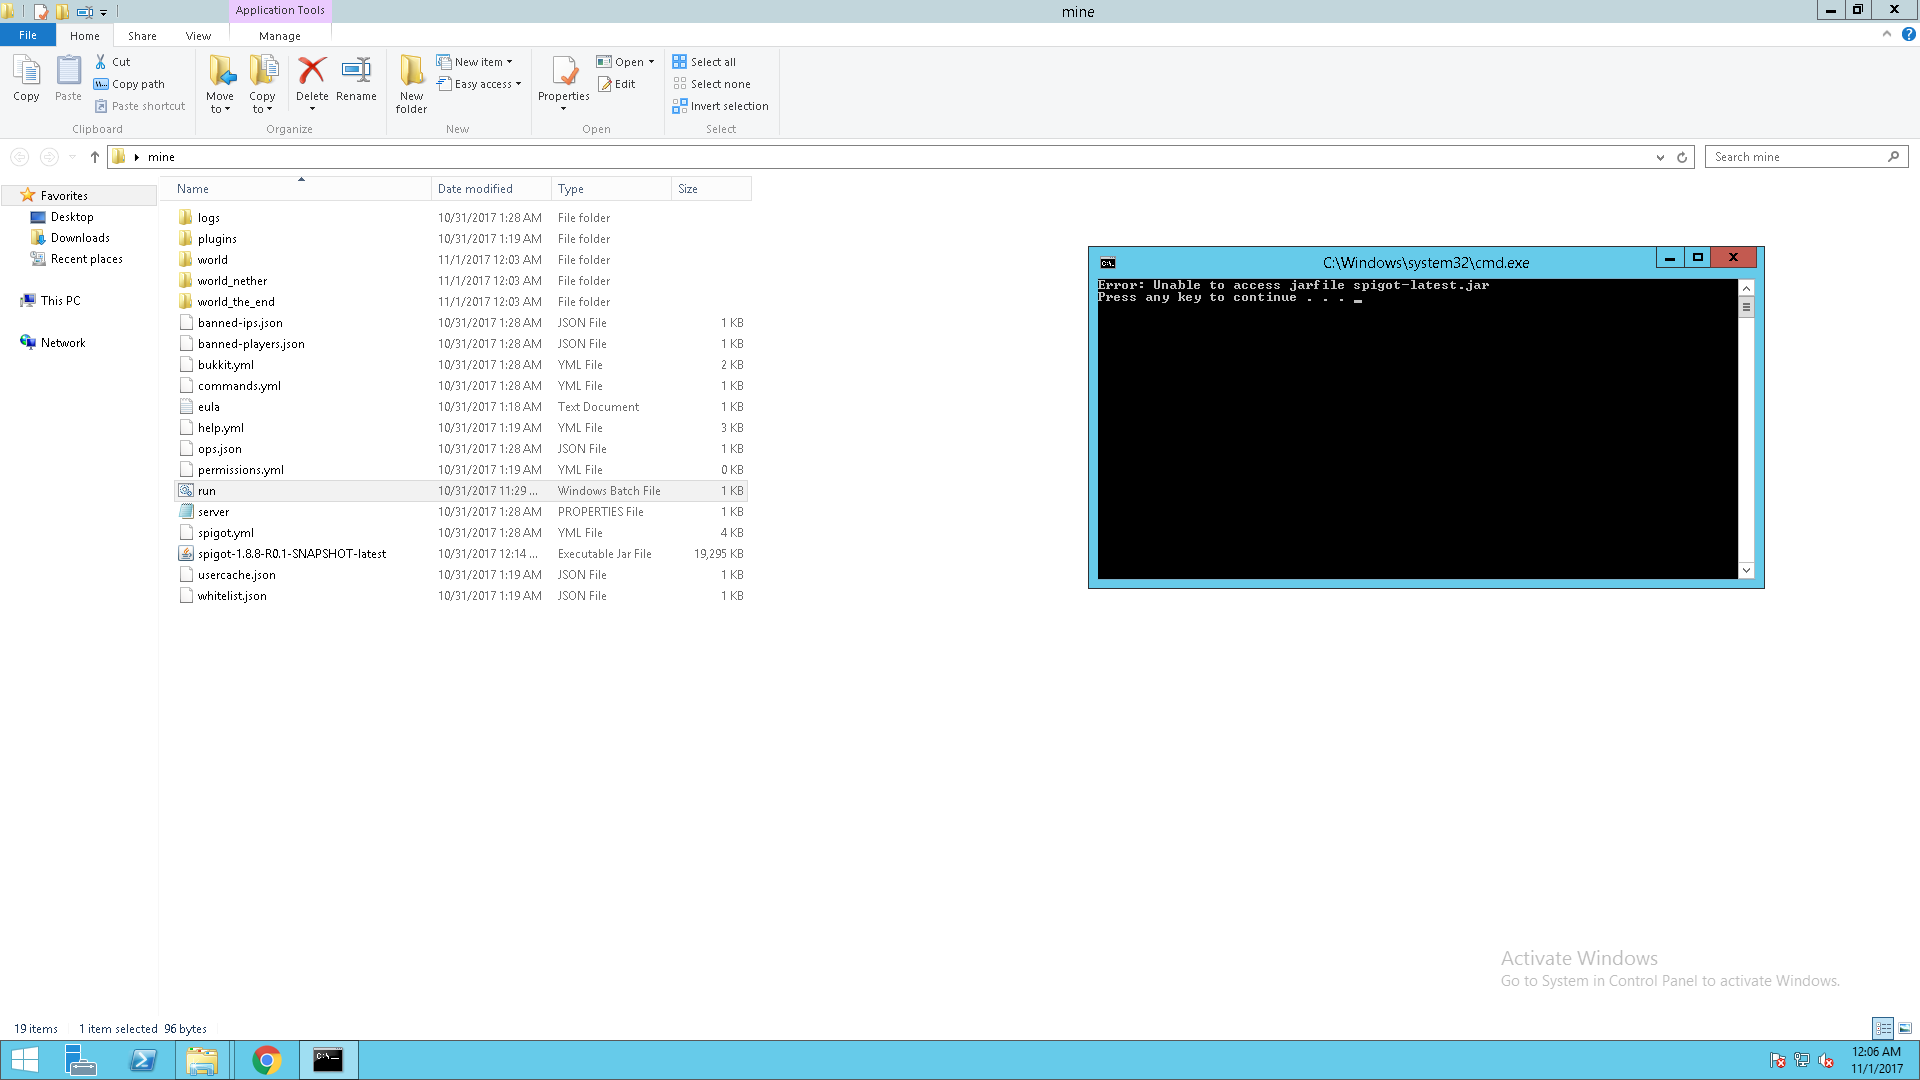1920x1080 pixels.
Task: Click the Copy path icon
Action: click(x=101, y=84)
